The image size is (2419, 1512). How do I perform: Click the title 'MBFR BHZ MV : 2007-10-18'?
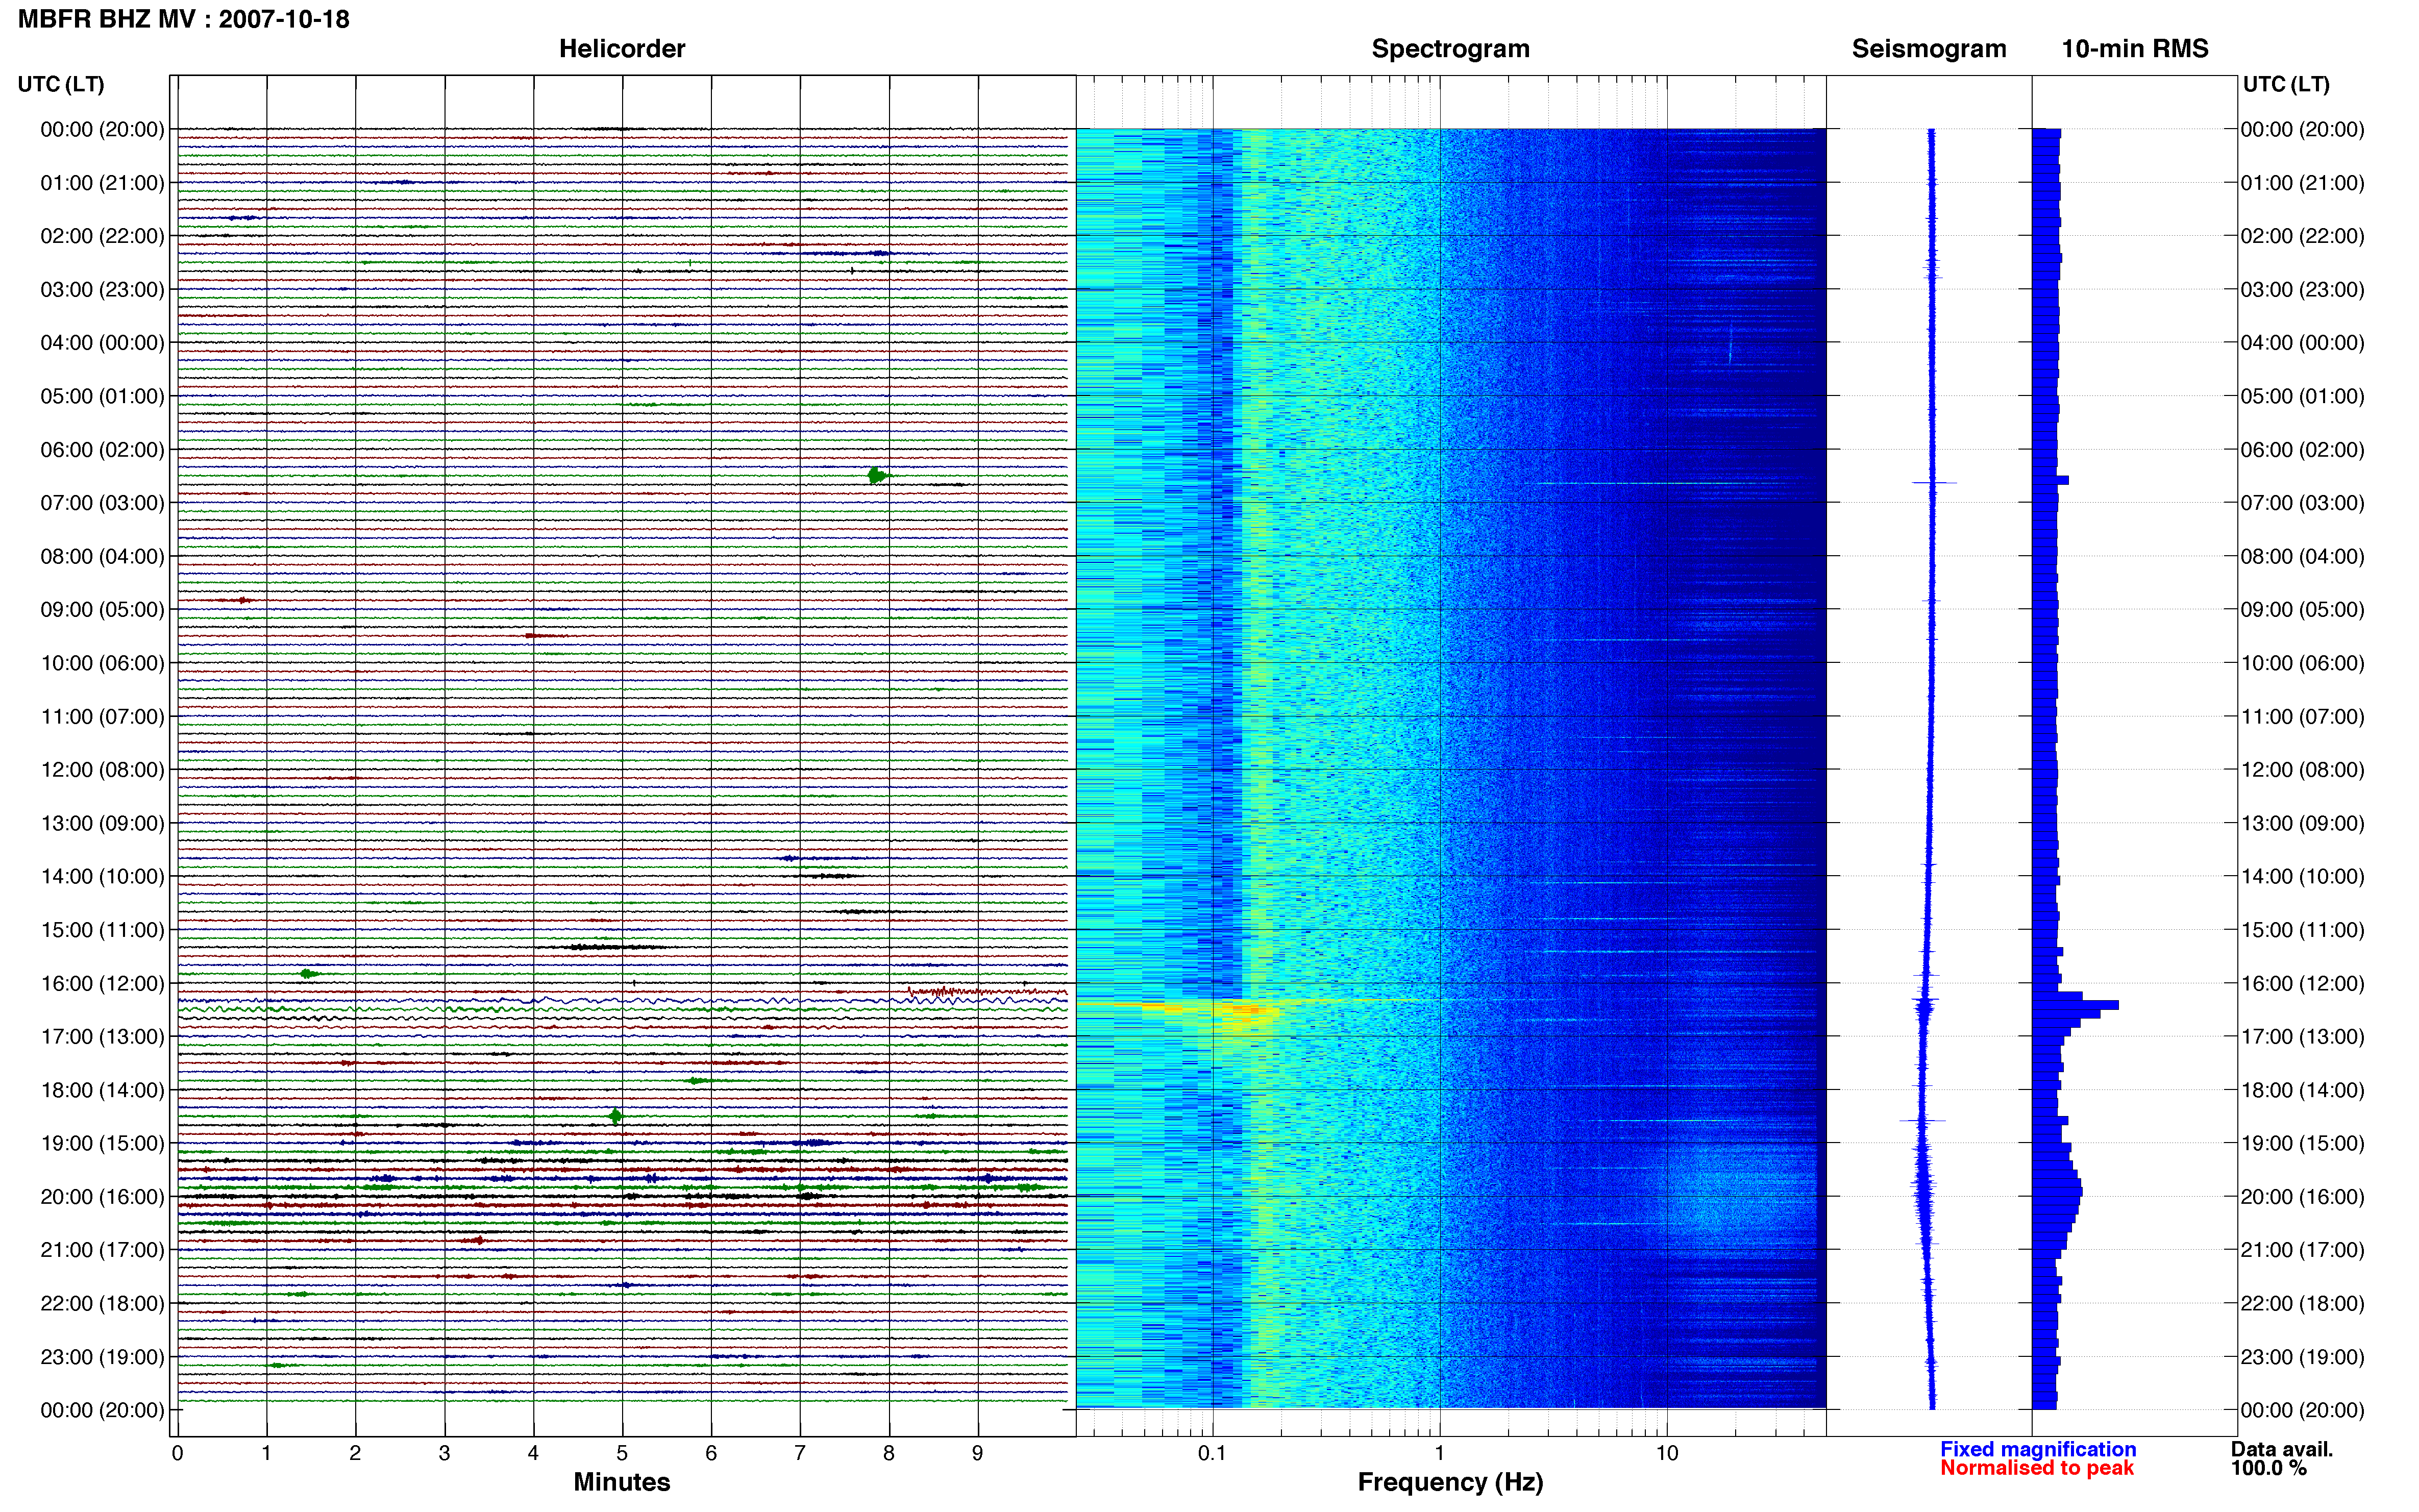pos(184,19)
